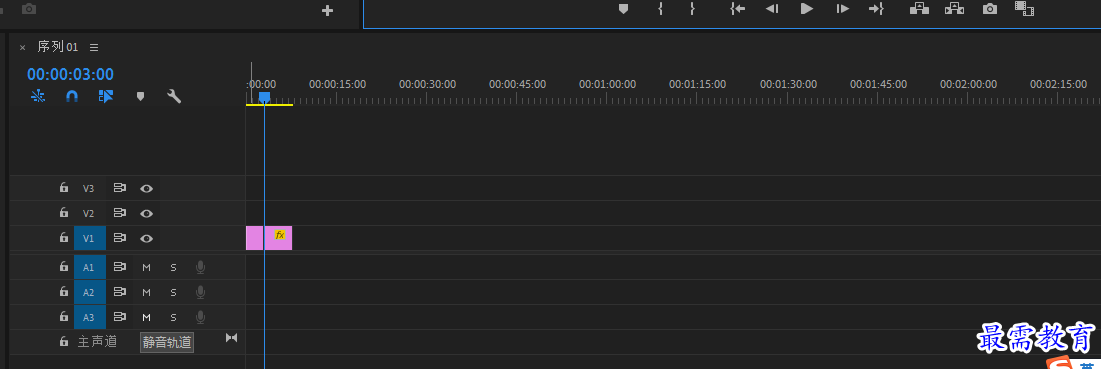1101x369 pixels.
Task: Step back one frame
Action: (772, 8)
